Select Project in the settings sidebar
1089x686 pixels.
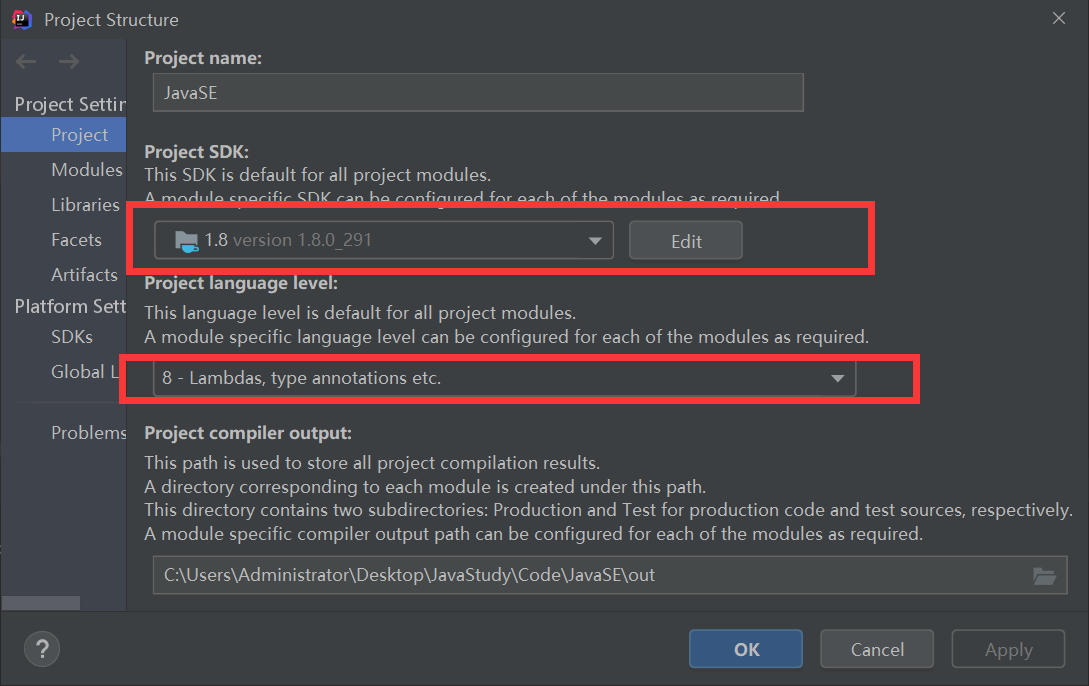pyautogui.click(x=80, y=135)
